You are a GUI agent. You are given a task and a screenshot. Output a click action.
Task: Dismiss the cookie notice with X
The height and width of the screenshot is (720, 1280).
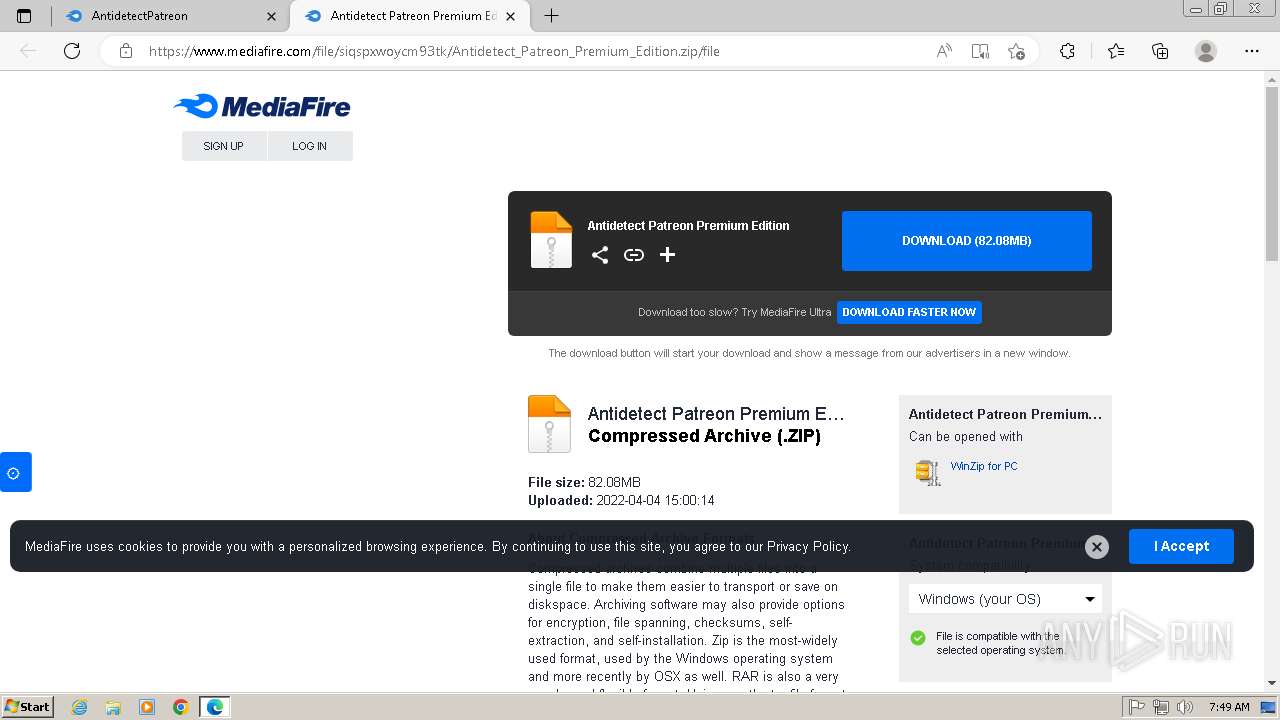point(1097,547)
